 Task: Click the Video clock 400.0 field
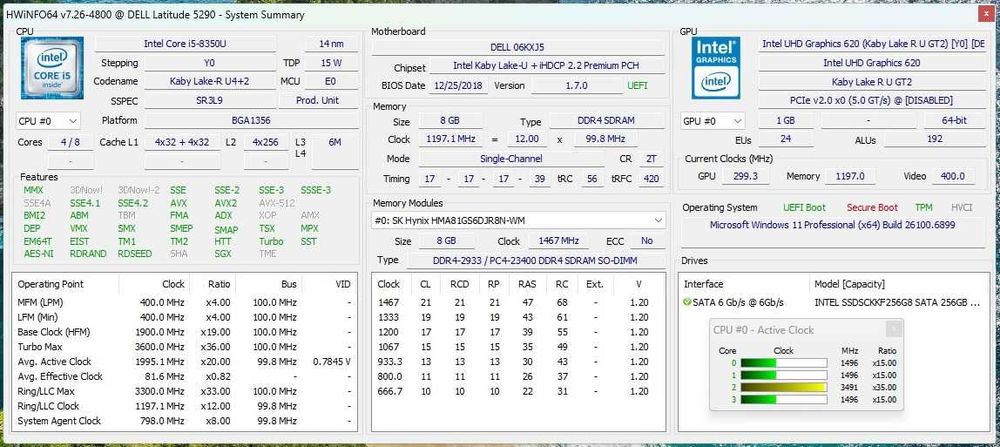(x=953, y=176)
